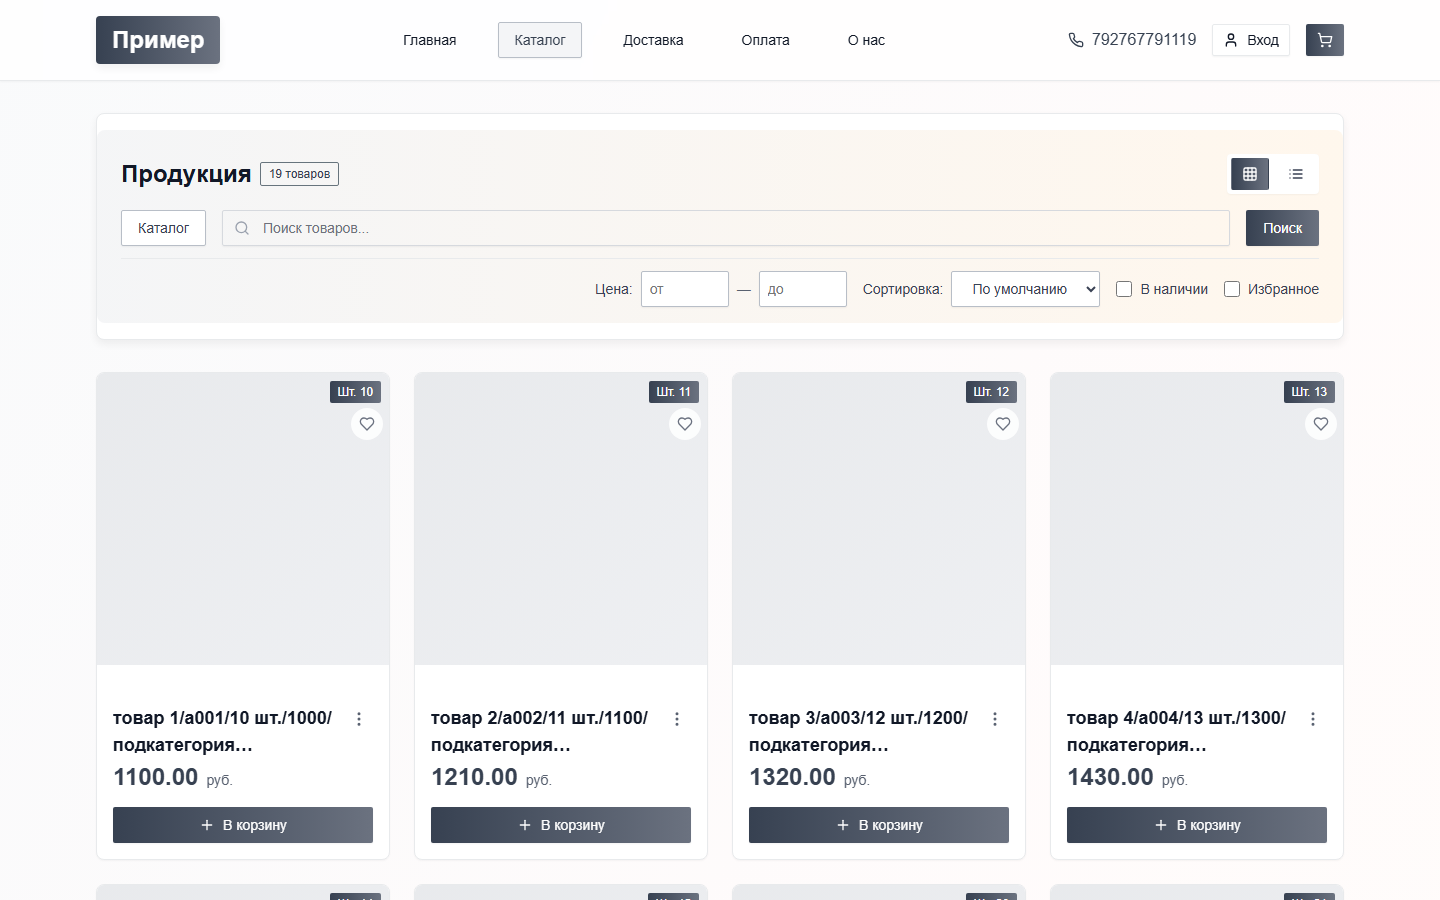Open товар 4/а004/13 шт./1300/ title
This screenshot has width=1440, height=900.
[1177, 731]
